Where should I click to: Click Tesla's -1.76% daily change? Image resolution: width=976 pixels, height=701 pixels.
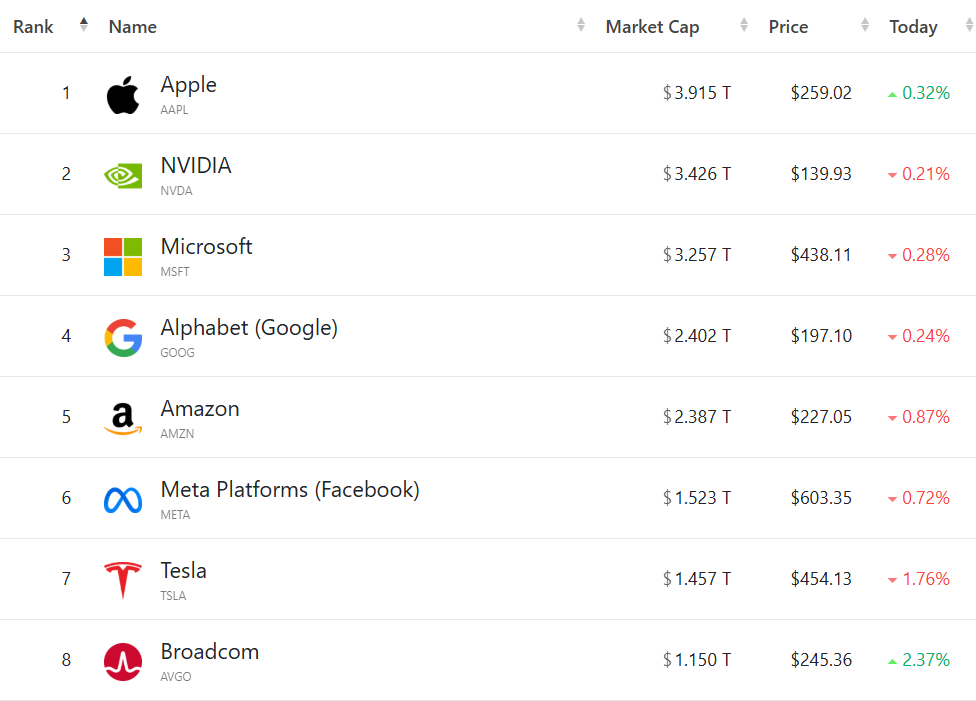coord(925,579)
